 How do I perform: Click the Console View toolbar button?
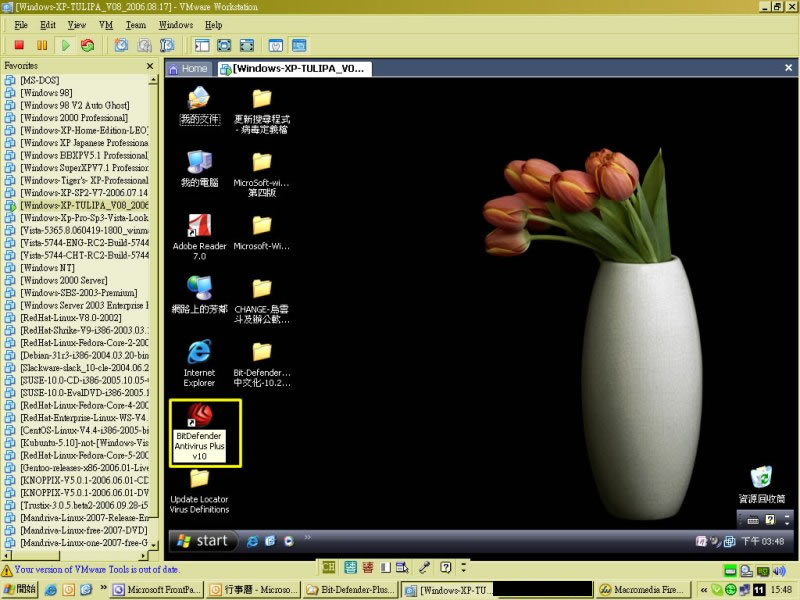[299, 45]
